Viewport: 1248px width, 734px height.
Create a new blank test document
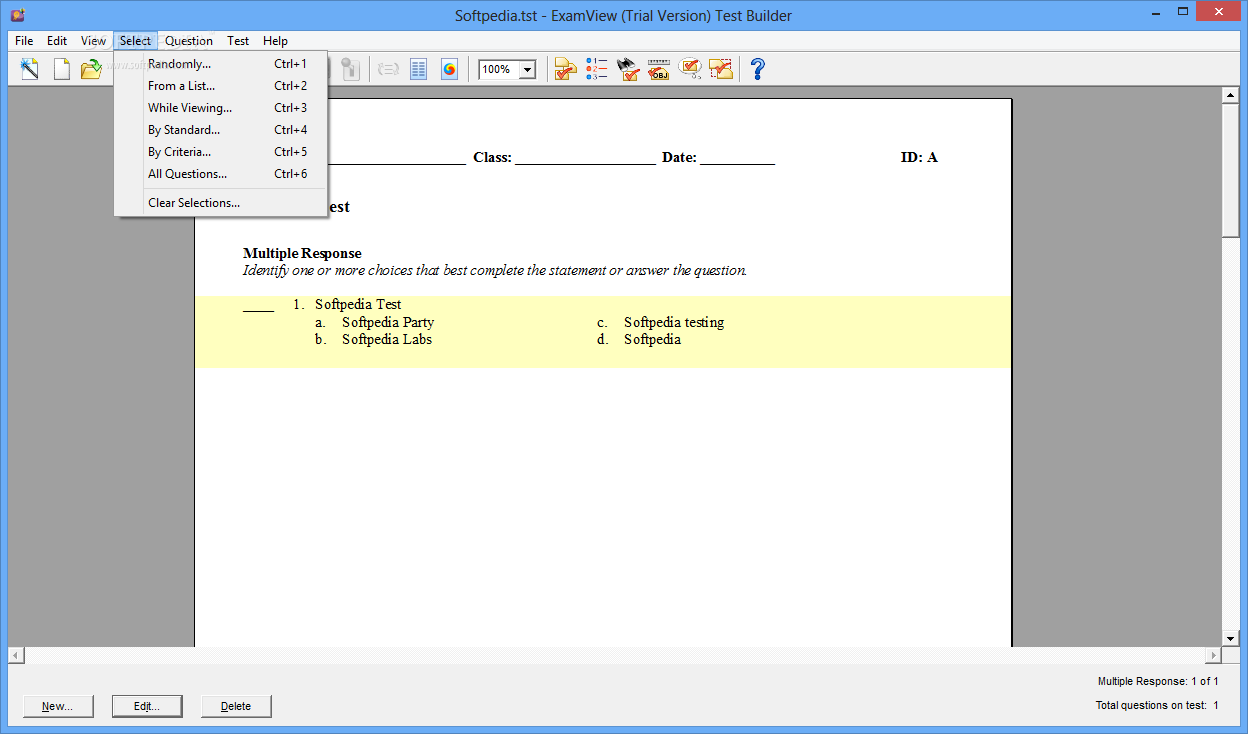pos(62,69)
